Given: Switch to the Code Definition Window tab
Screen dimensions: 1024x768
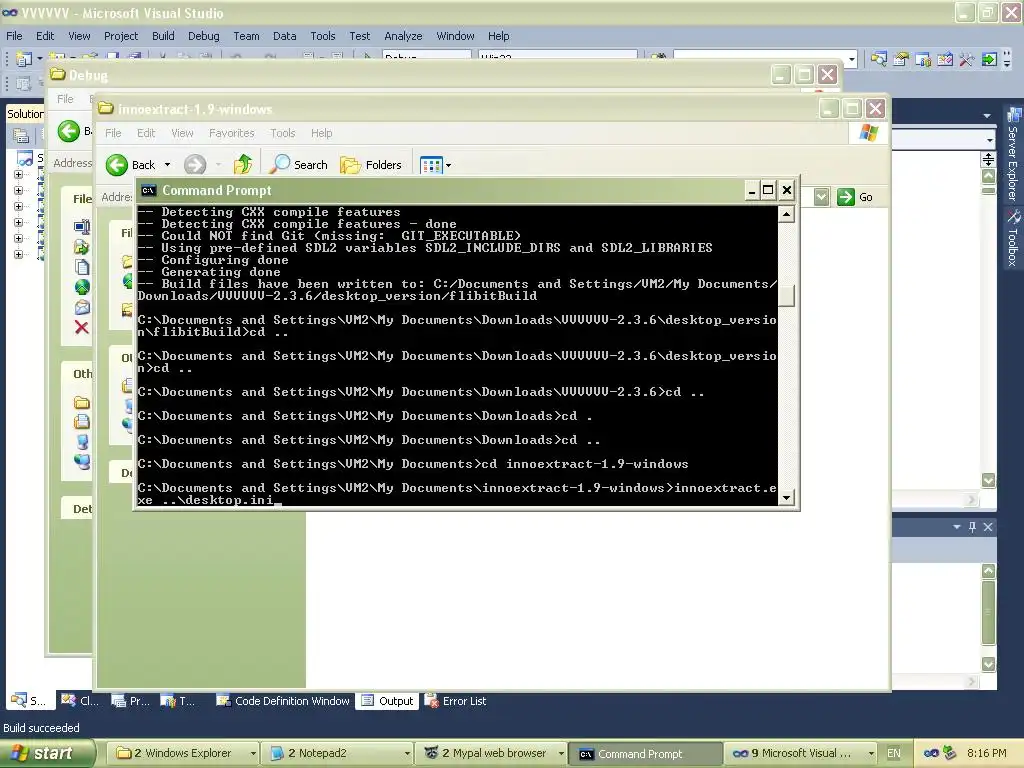Looking at the screenshot, I should 283,701.
